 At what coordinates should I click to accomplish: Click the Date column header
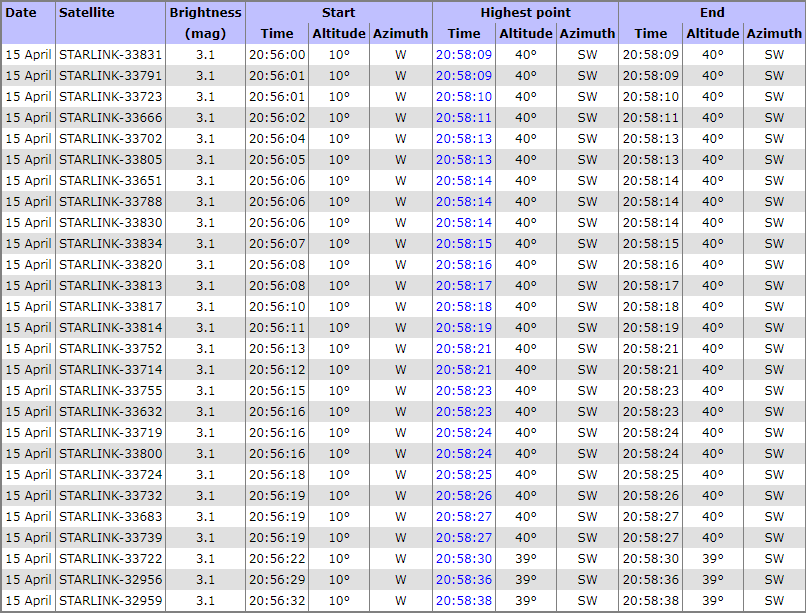pyautogui.click(x=28, y=23)
